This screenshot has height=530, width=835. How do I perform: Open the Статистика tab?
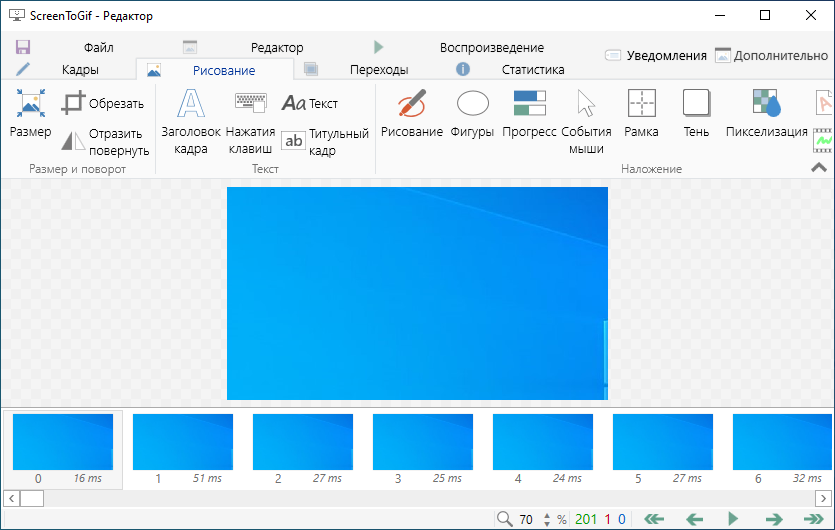tap(533, 70)
